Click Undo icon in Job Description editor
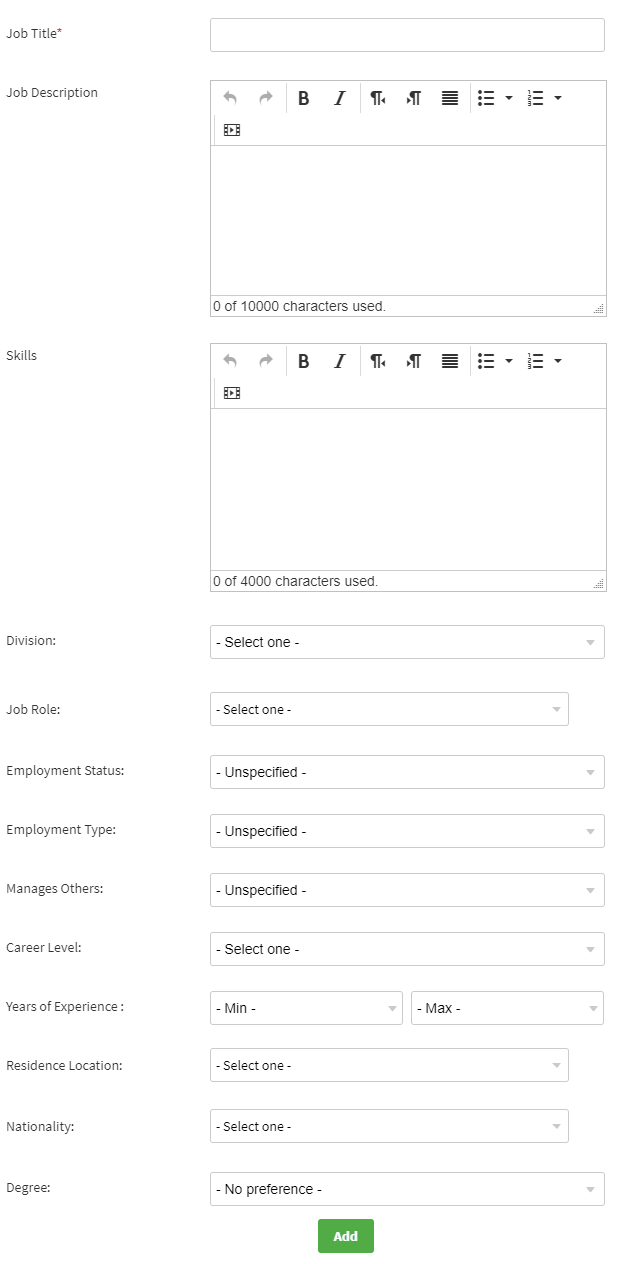 coord(230,98)
